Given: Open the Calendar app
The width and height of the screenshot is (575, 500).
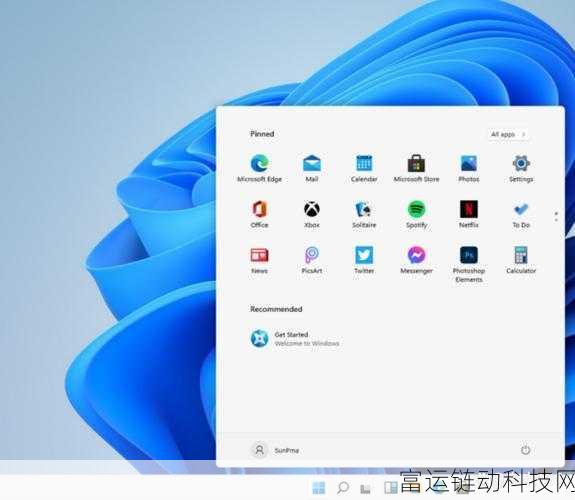Looking at the screenshot, I should [x=364, y=168].
